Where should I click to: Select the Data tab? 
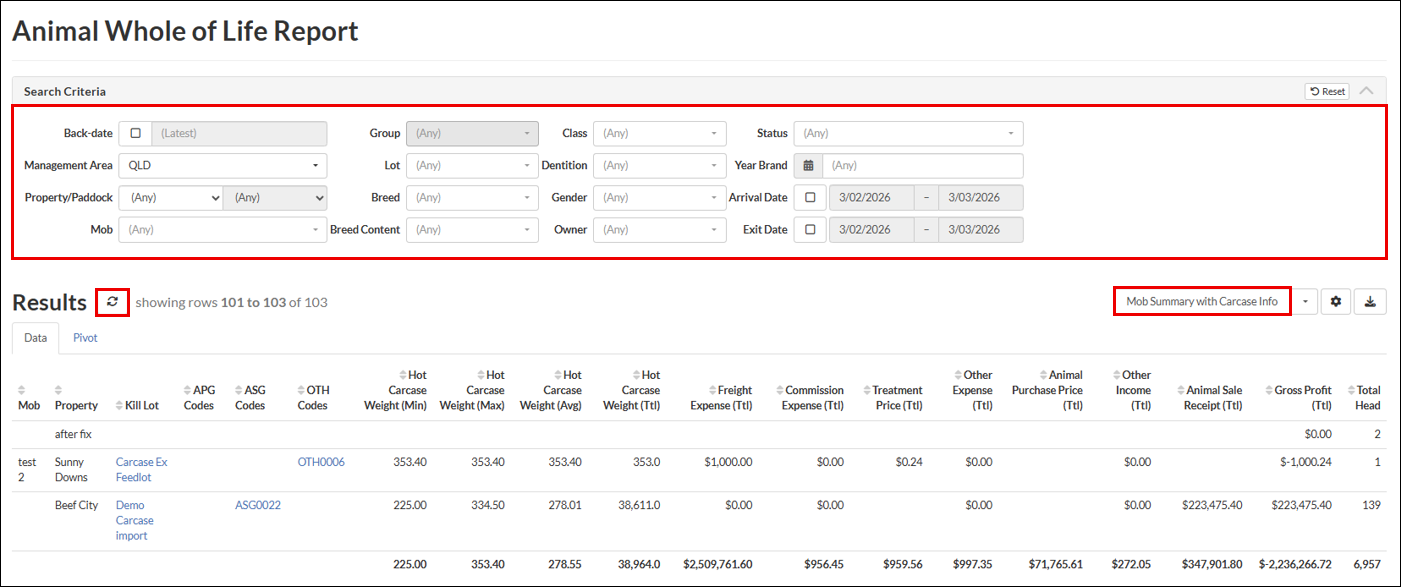coord(36,338)
